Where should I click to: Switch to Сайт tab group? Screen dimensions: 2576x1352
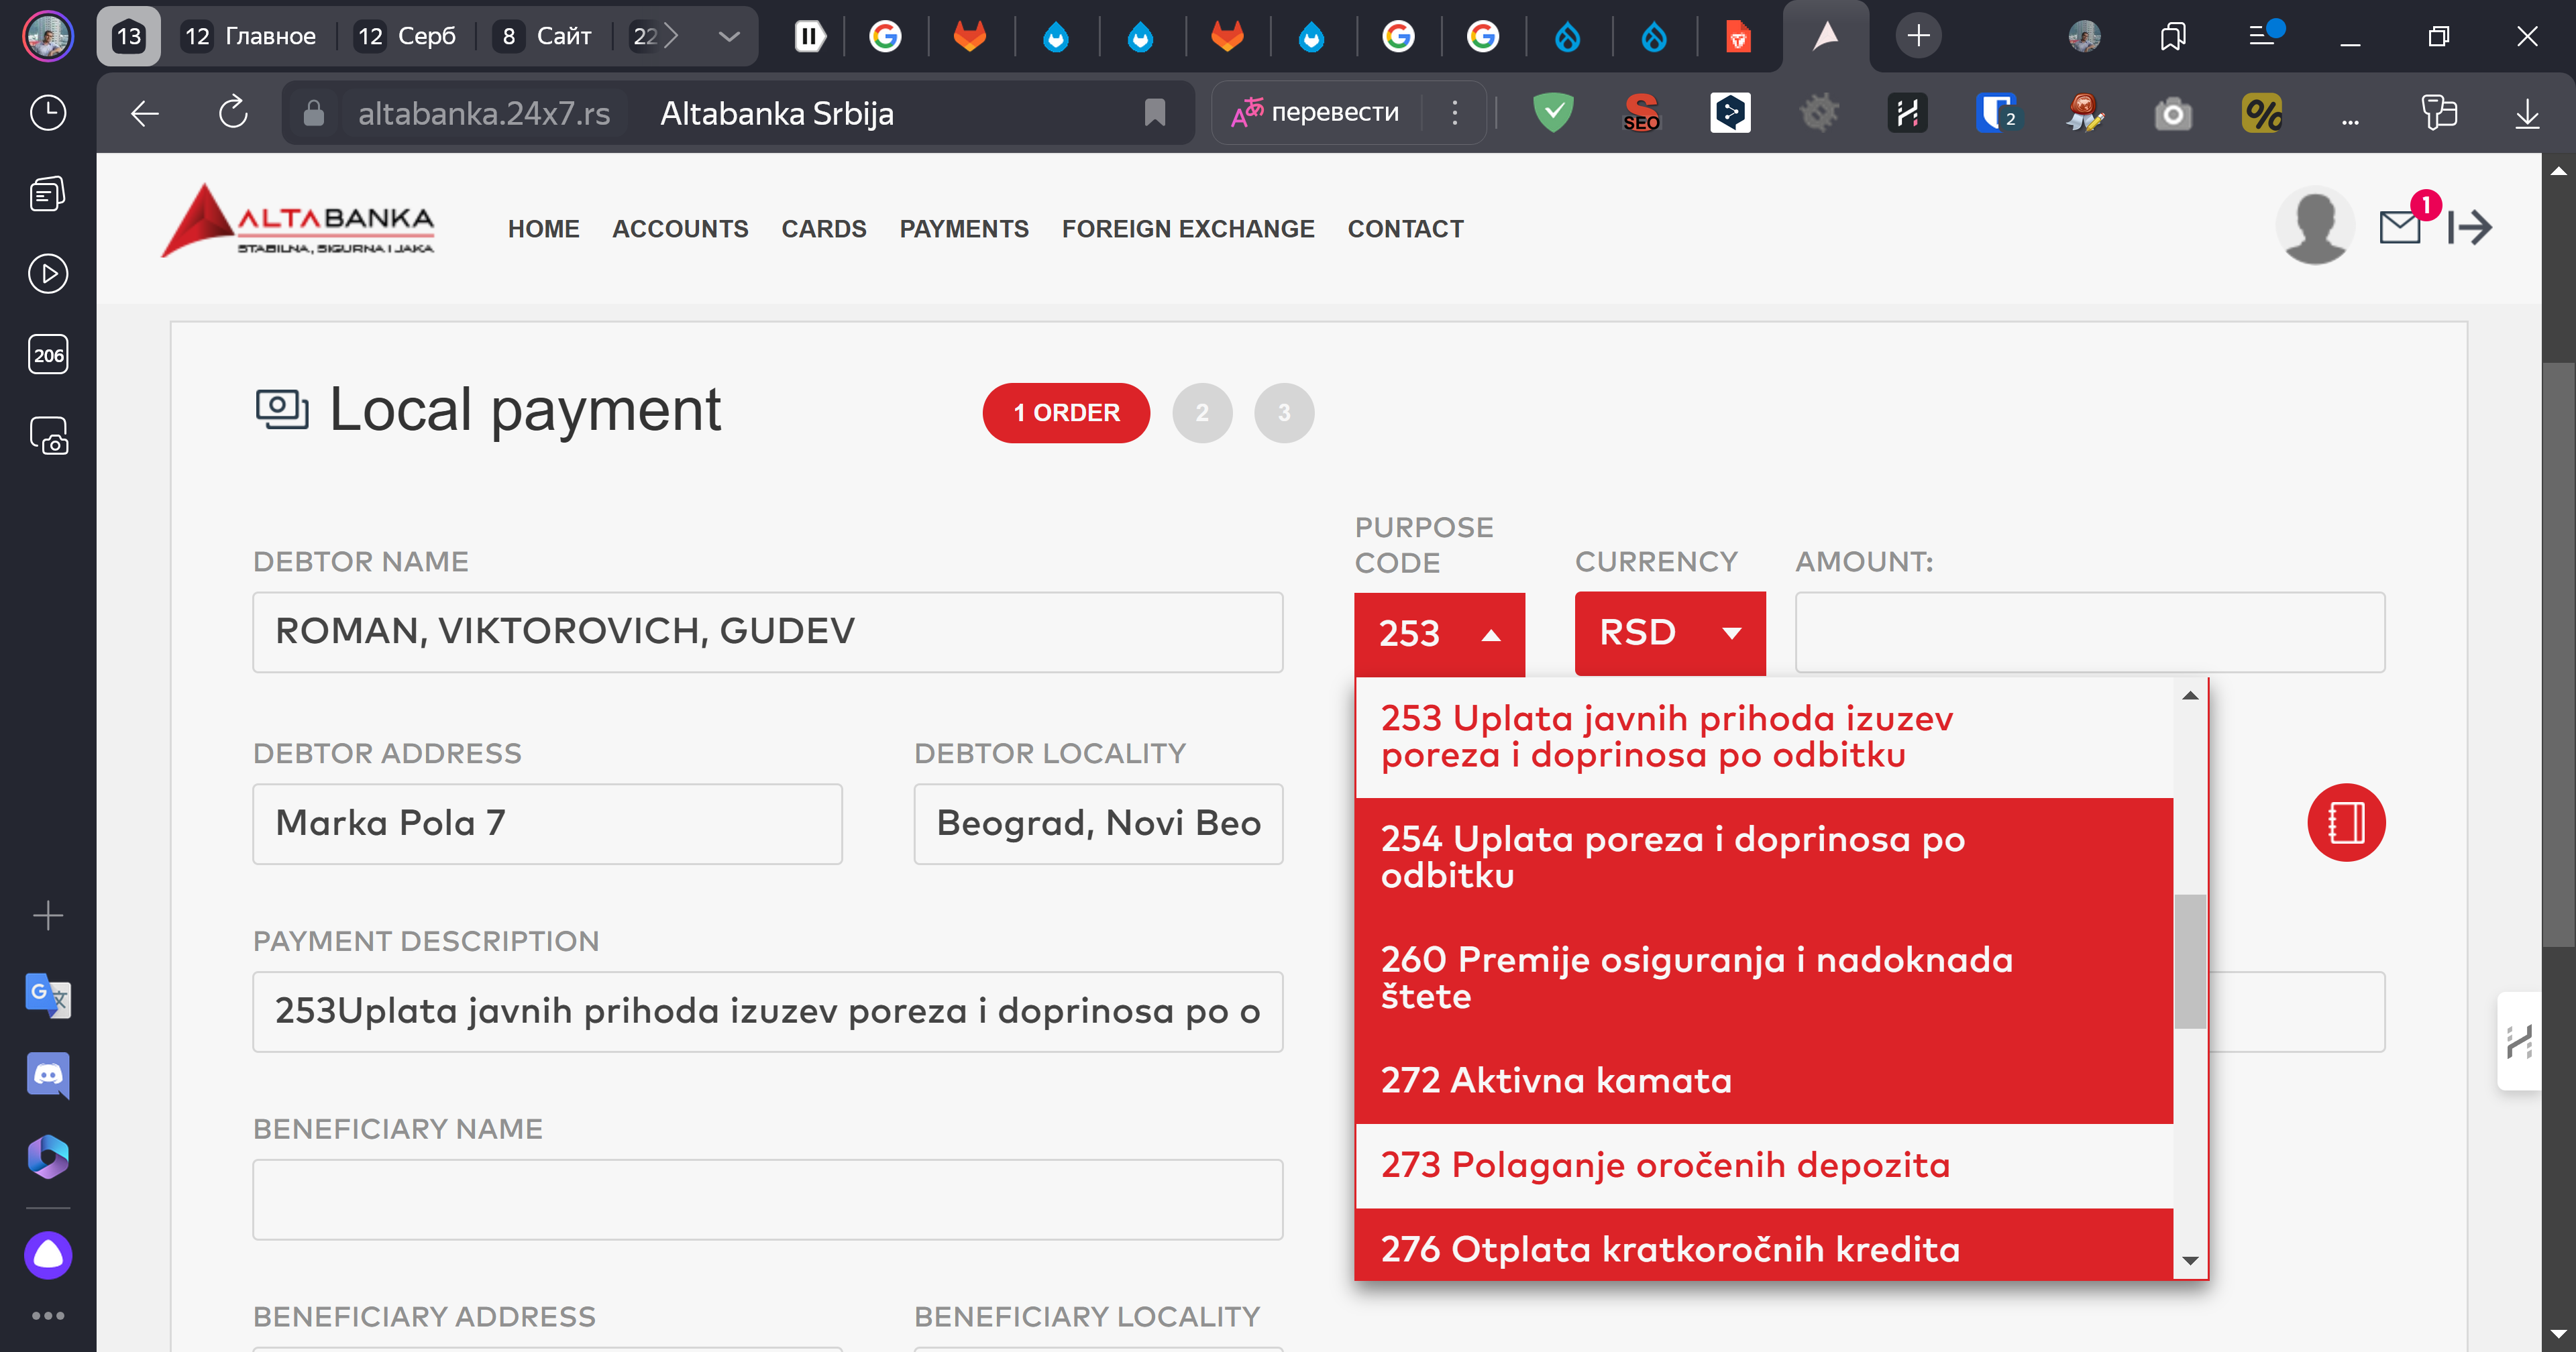(544, 36)
